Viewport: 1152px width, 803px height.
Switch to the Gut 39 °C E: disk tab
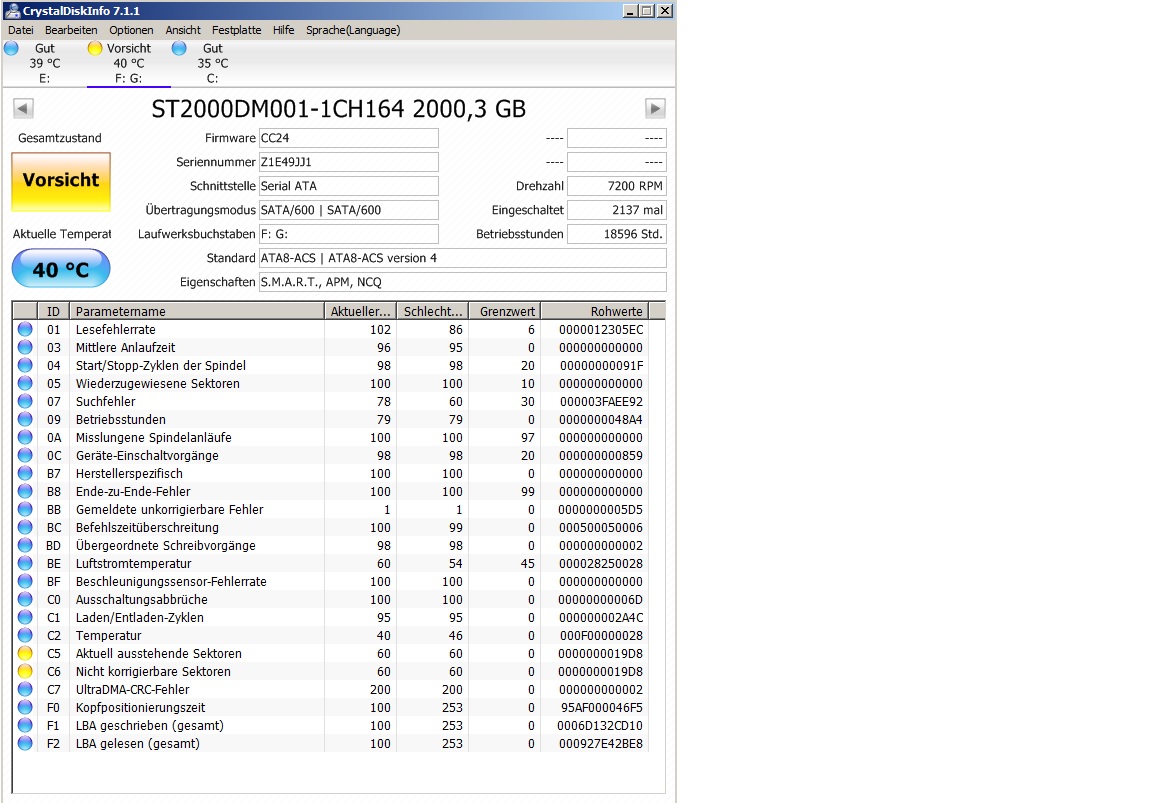pyautogui.click(x=44, y=63)
